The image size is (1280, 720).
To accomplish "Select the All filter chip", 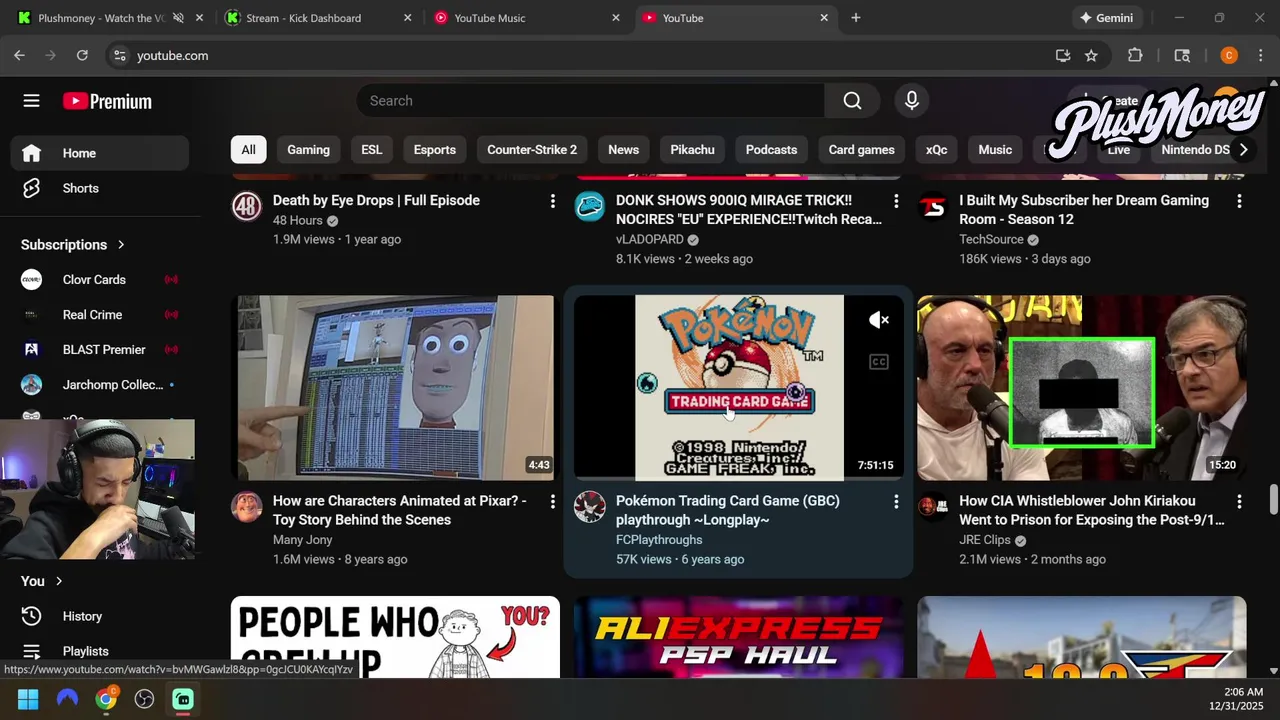I will (x=248, y=150).
